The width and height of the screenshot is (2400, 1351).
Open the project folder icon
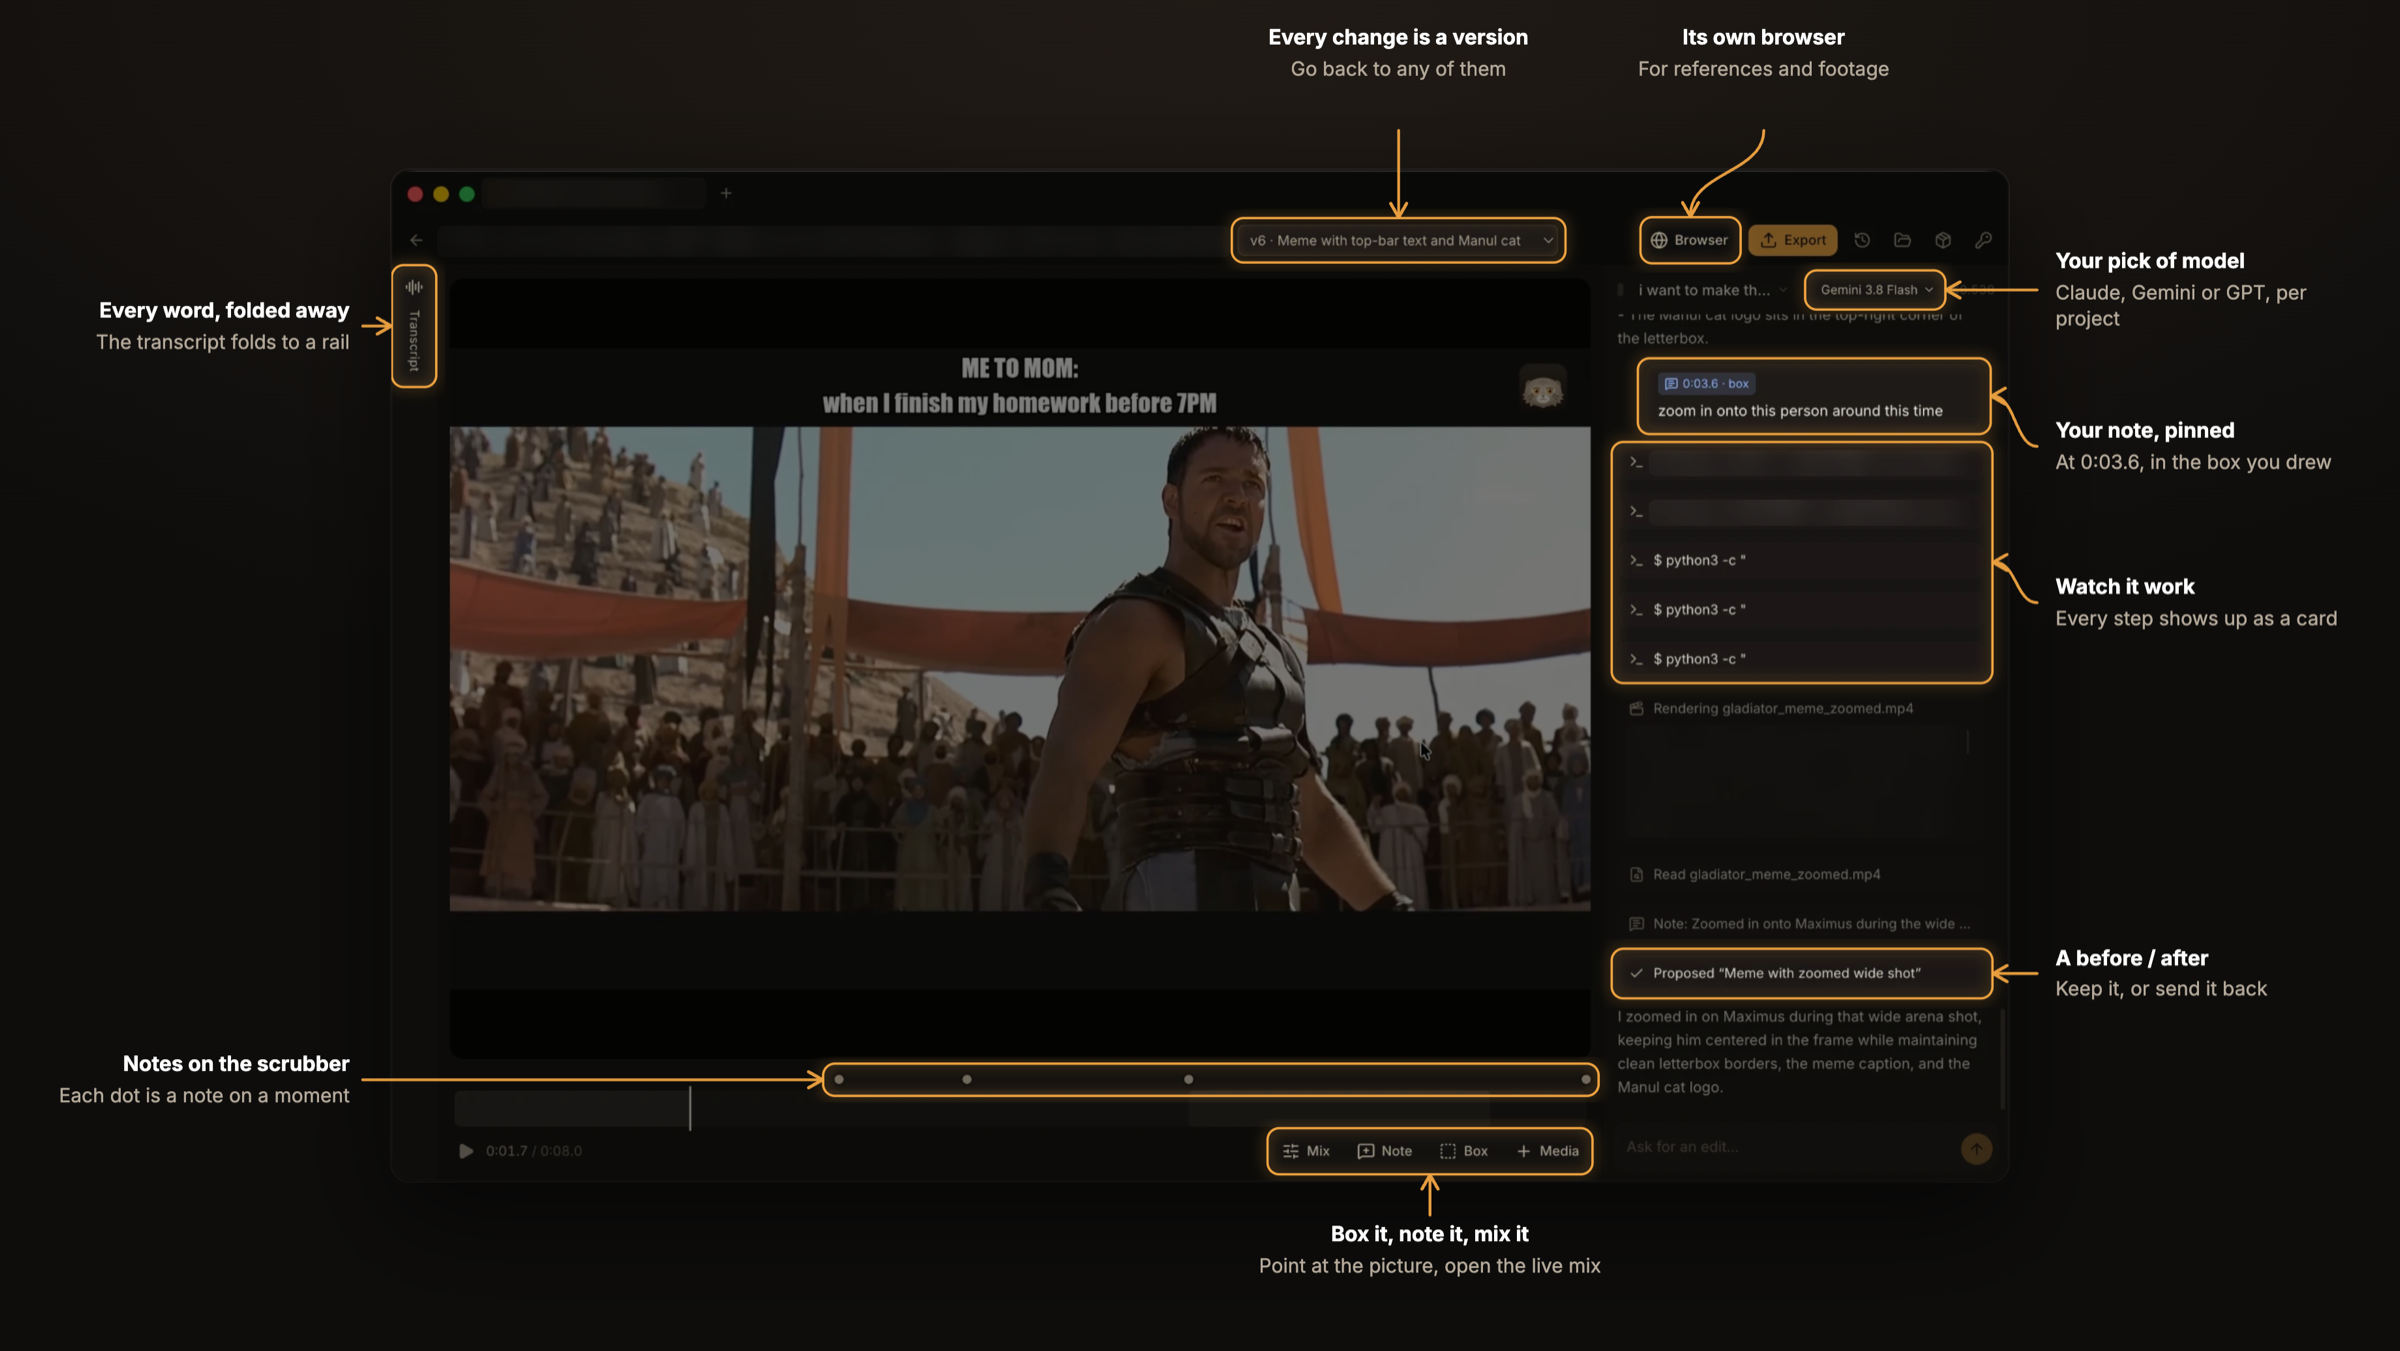(x=1902, y=240)
